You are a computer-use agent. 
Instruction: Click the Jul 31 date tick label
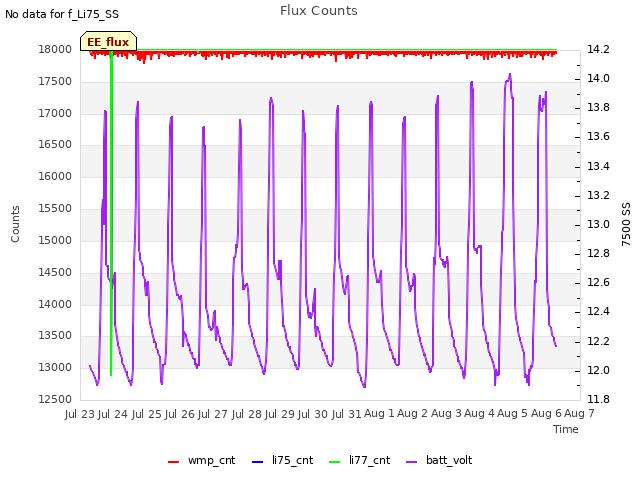click(x=347, y=414)
